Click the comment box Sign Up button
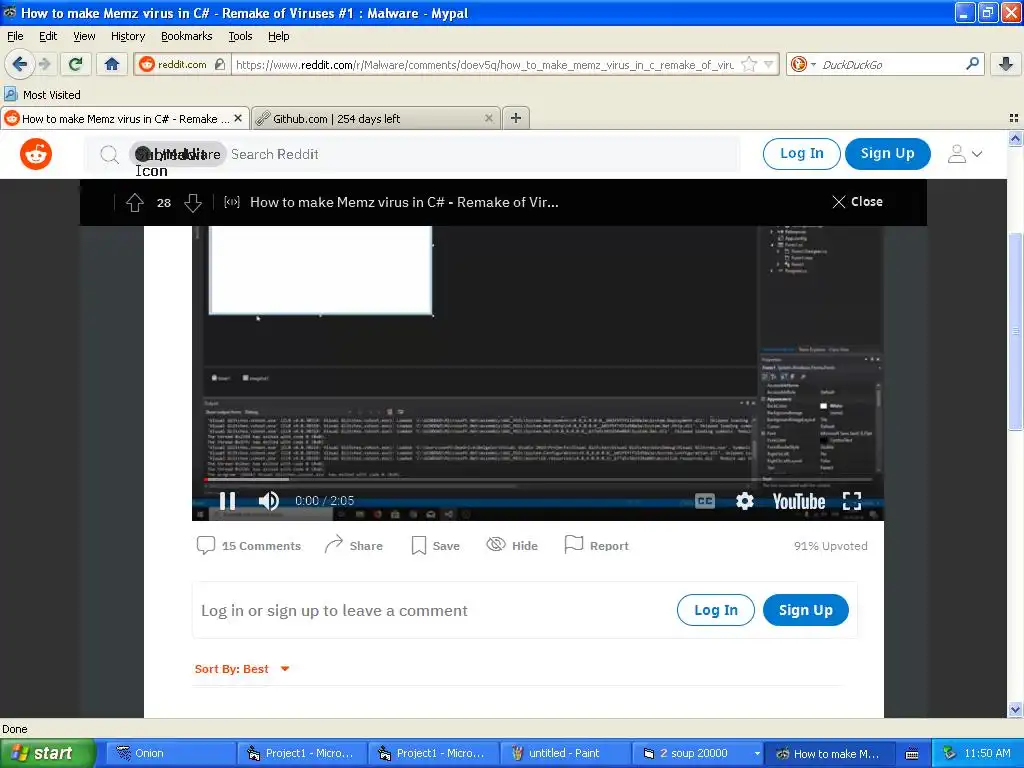1024x768 pixels. pos(805,610)
